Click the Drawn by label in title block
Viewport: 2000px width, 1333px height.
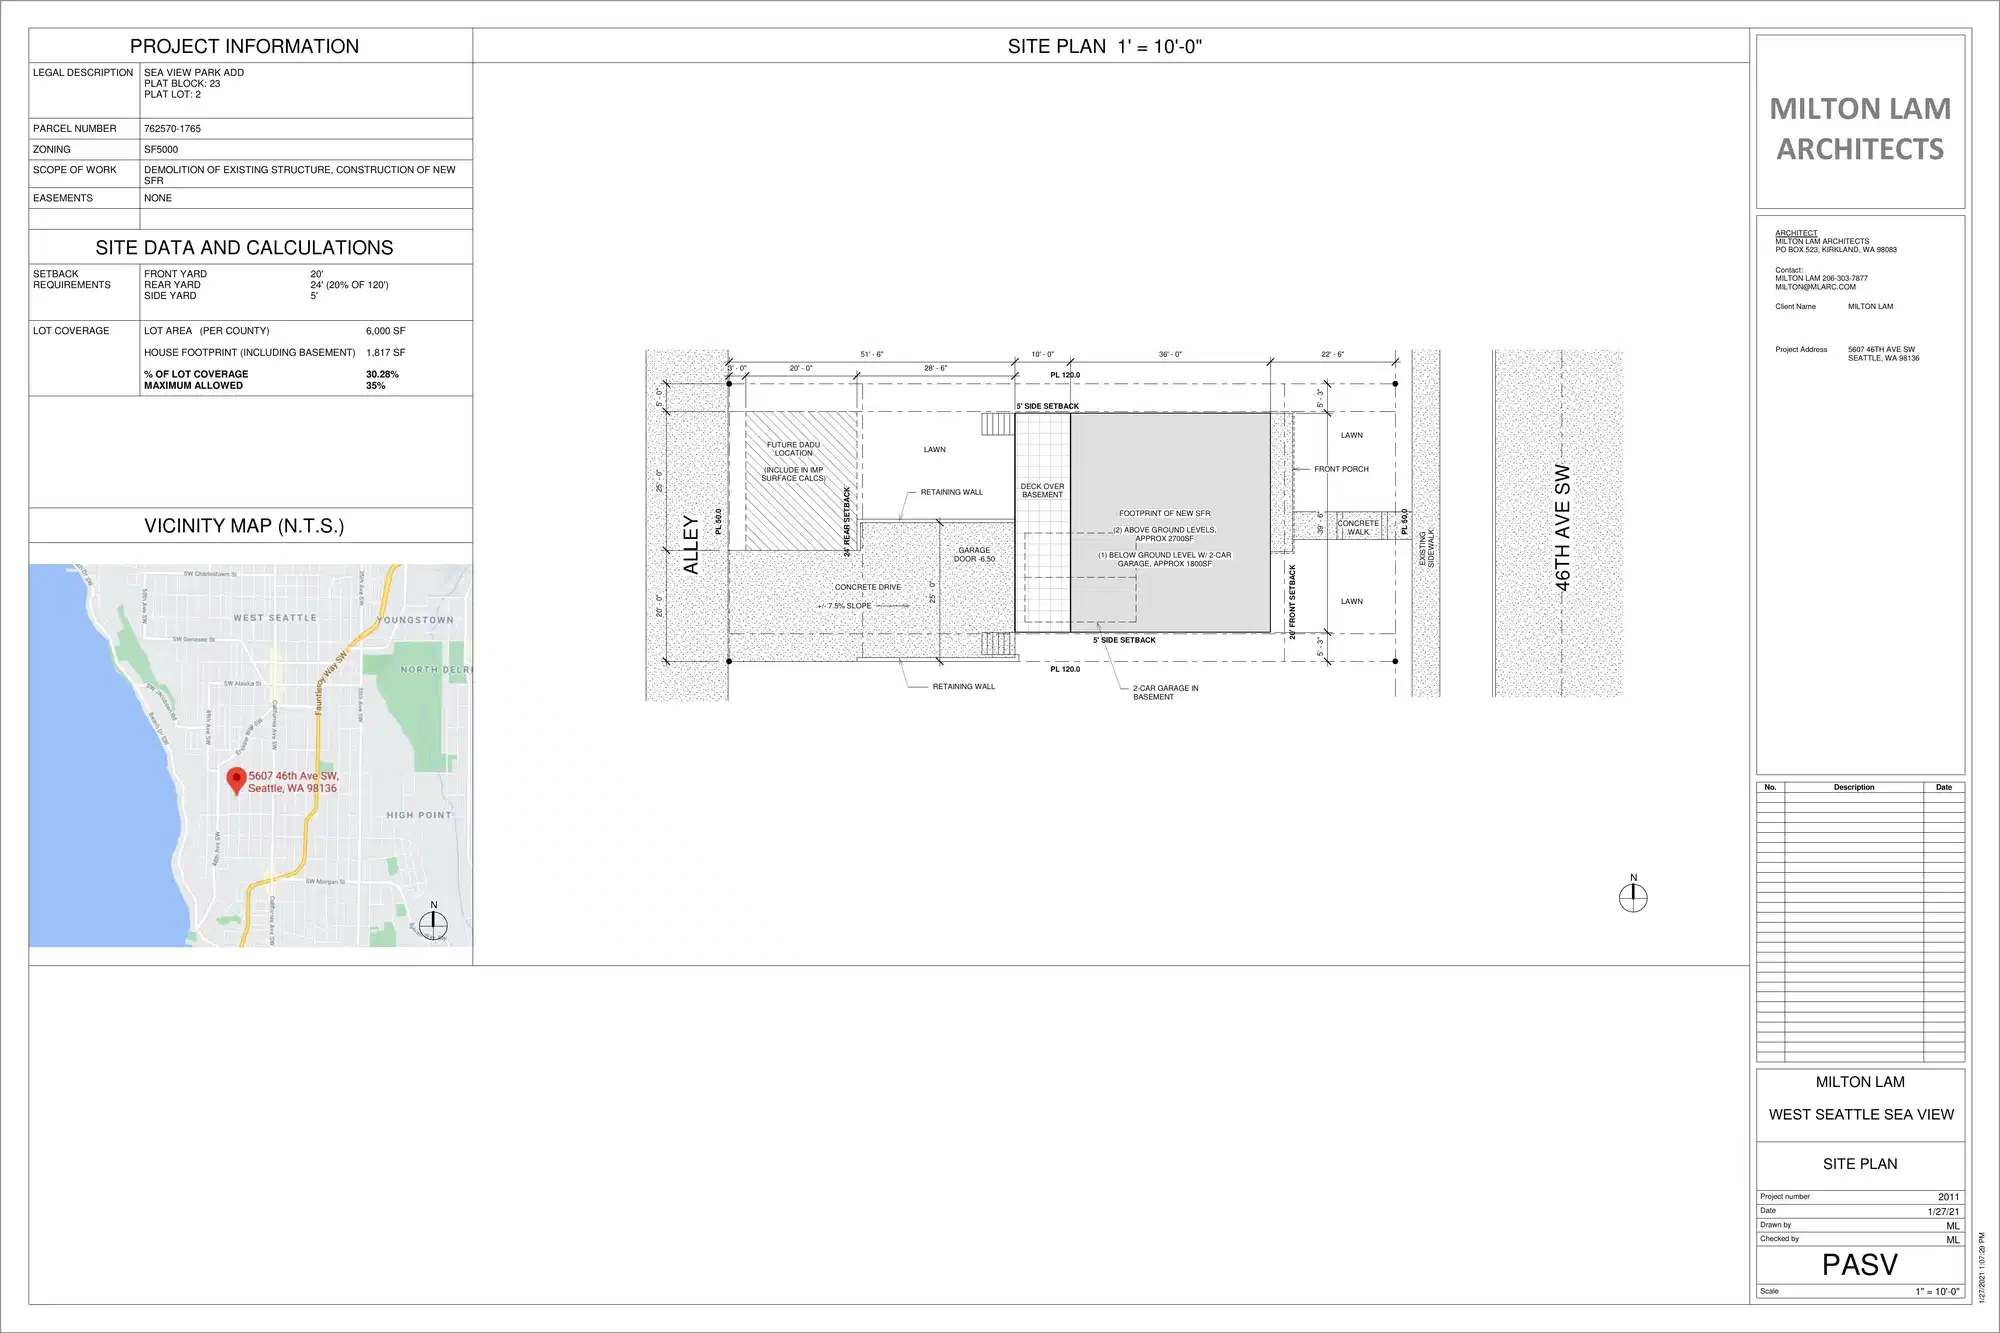(1775, 1225)
